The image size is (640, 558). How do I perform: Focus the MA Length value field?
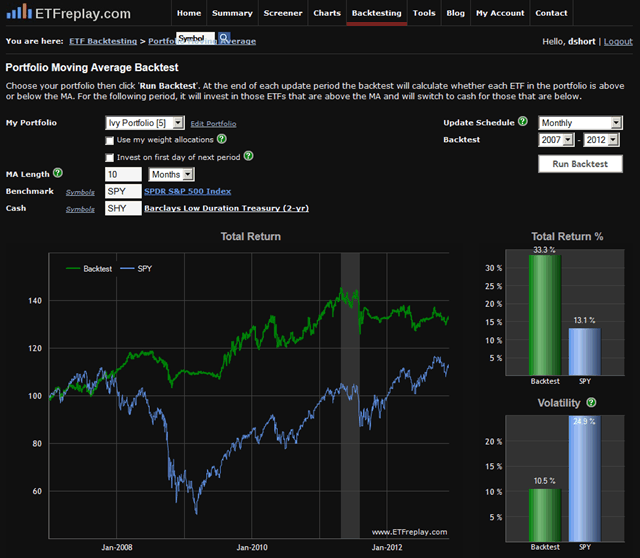click(123, 174)
